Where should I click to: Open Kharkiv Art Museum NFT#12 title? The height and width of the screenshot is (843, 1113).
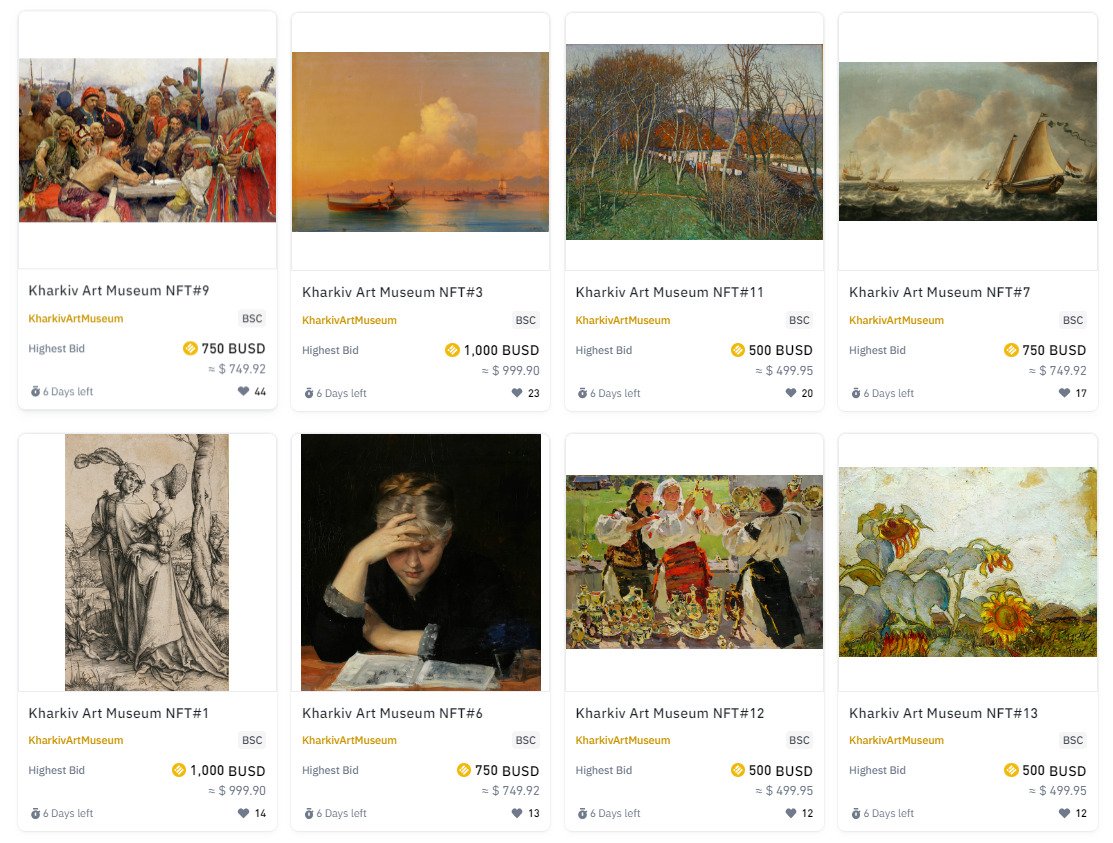670,713
